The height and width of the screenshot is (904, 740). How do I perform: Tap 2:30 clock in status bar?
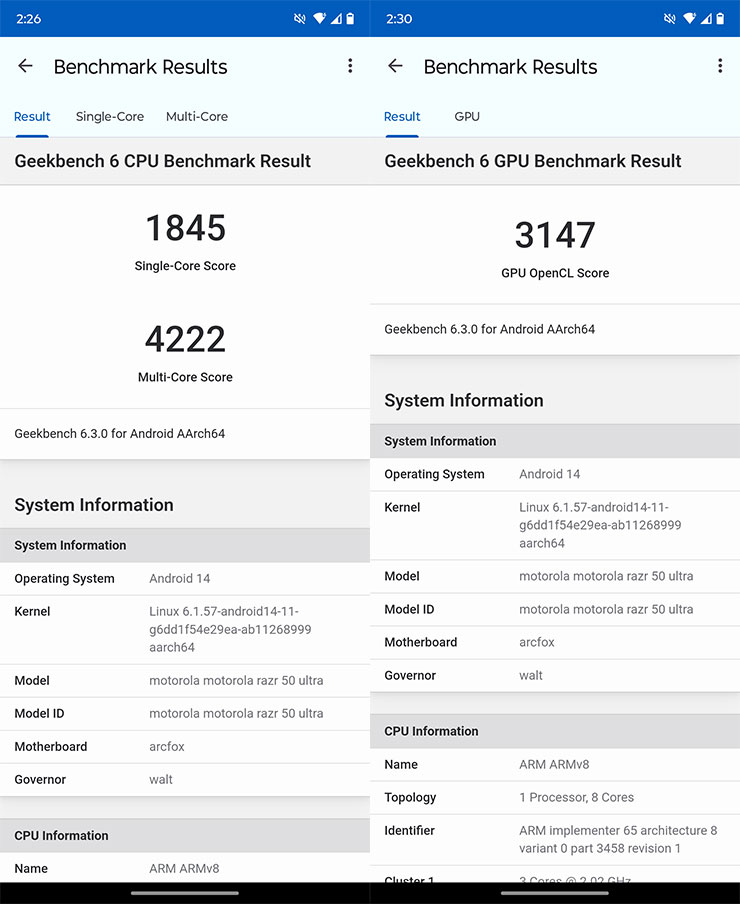(x=399, y=18)
